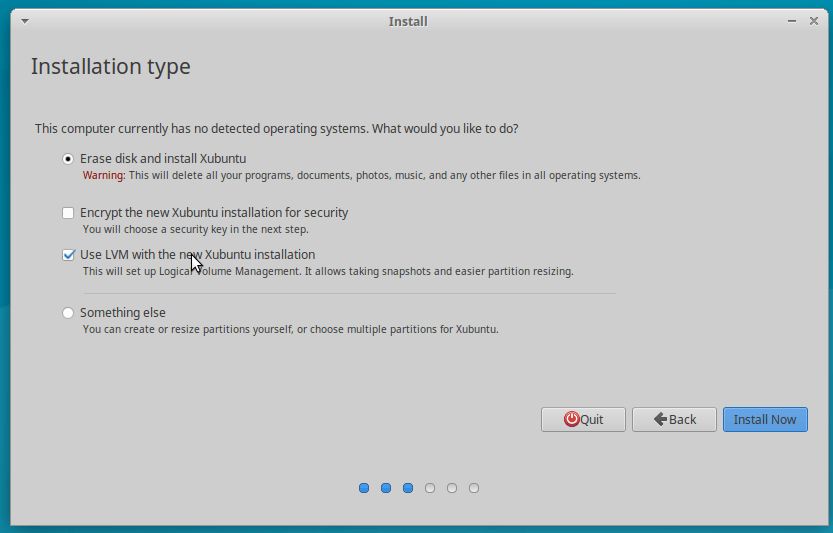Close the Install window

814,21
